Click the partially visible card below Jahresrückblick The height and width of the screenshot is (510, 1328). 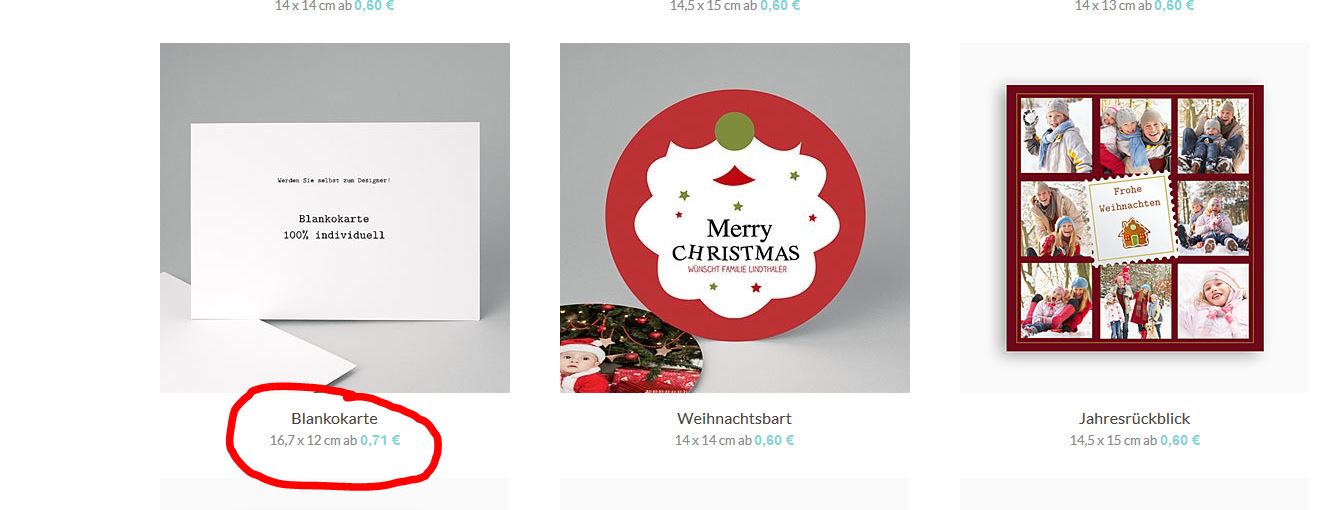(1135, 494)
